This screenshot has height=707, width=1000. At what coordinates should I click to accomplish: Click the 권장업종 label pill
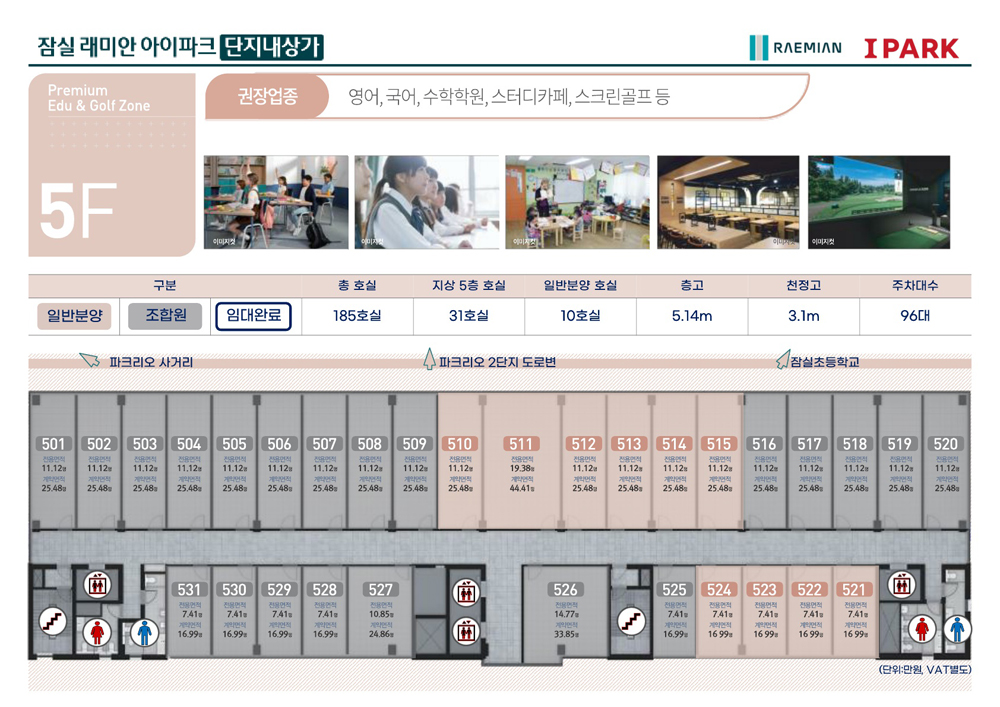[x=267, y=96]
